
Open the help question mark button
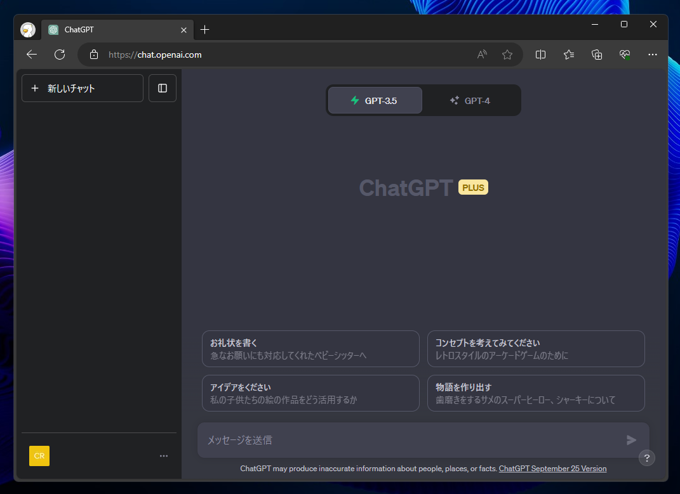(647, 458)
